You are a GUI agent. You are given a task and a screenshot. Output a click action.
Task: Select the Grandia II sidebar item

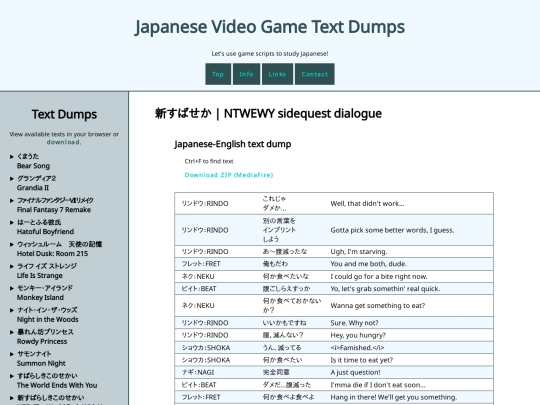click(37, 183)
